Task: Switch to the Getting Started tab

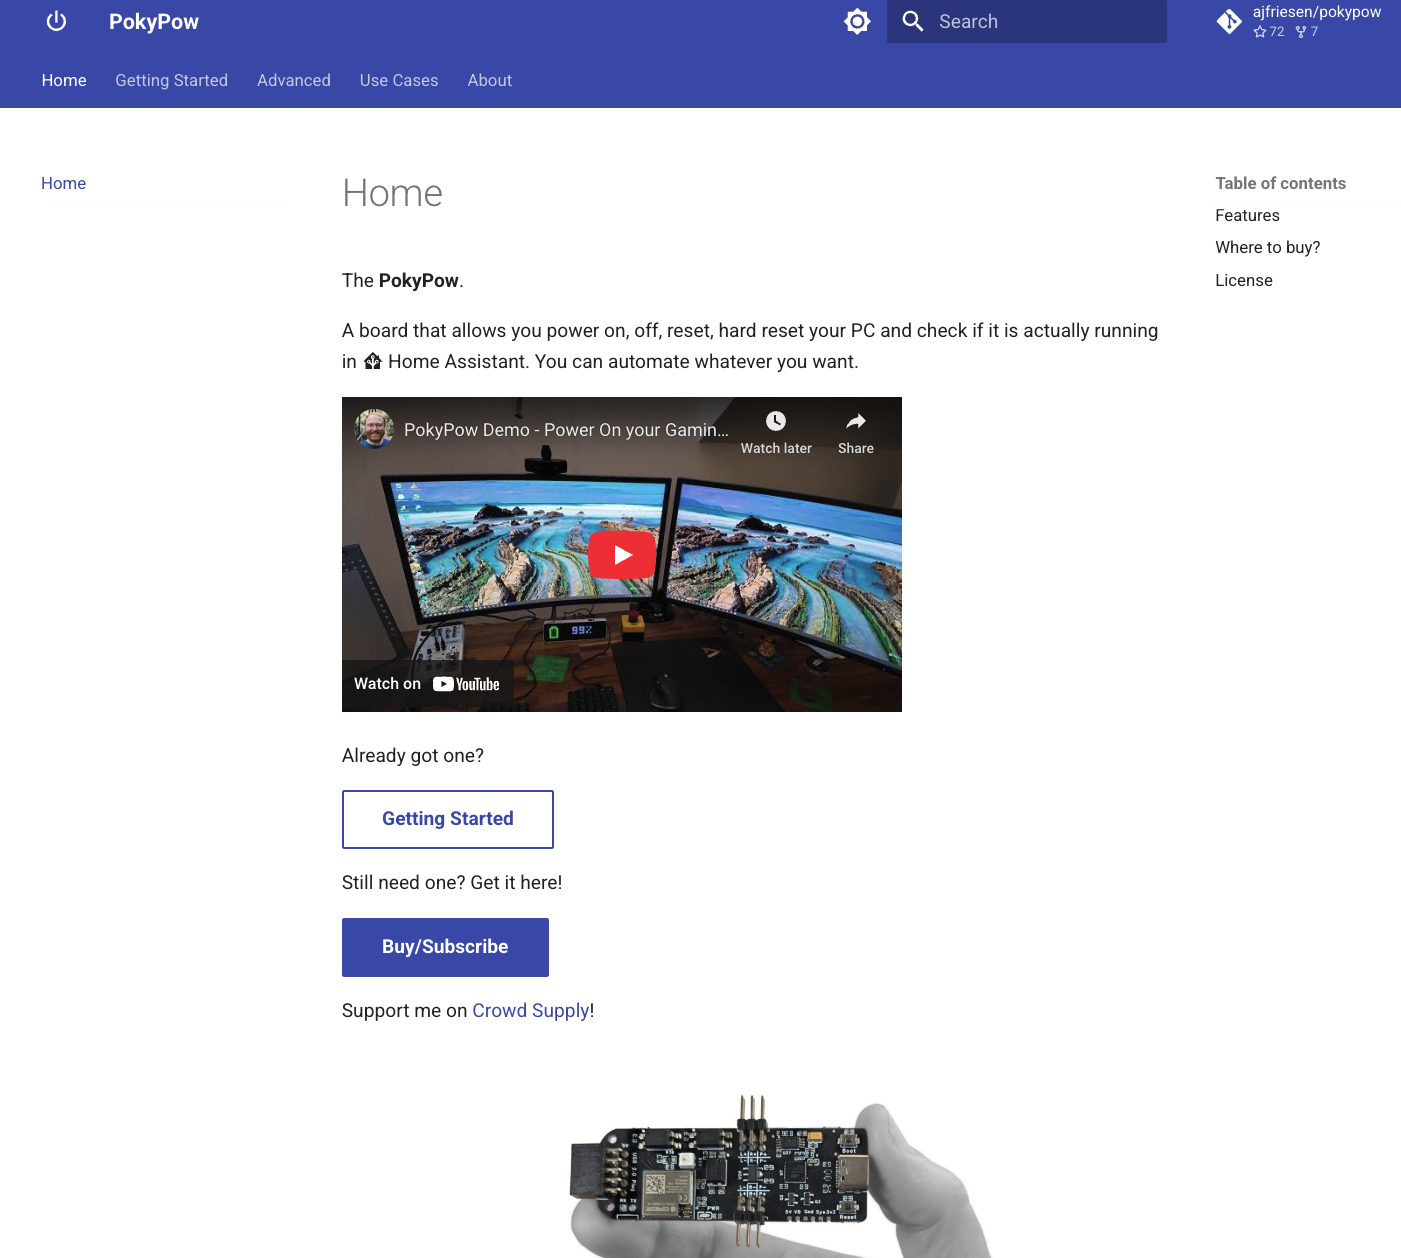Action: coord(171,80)
